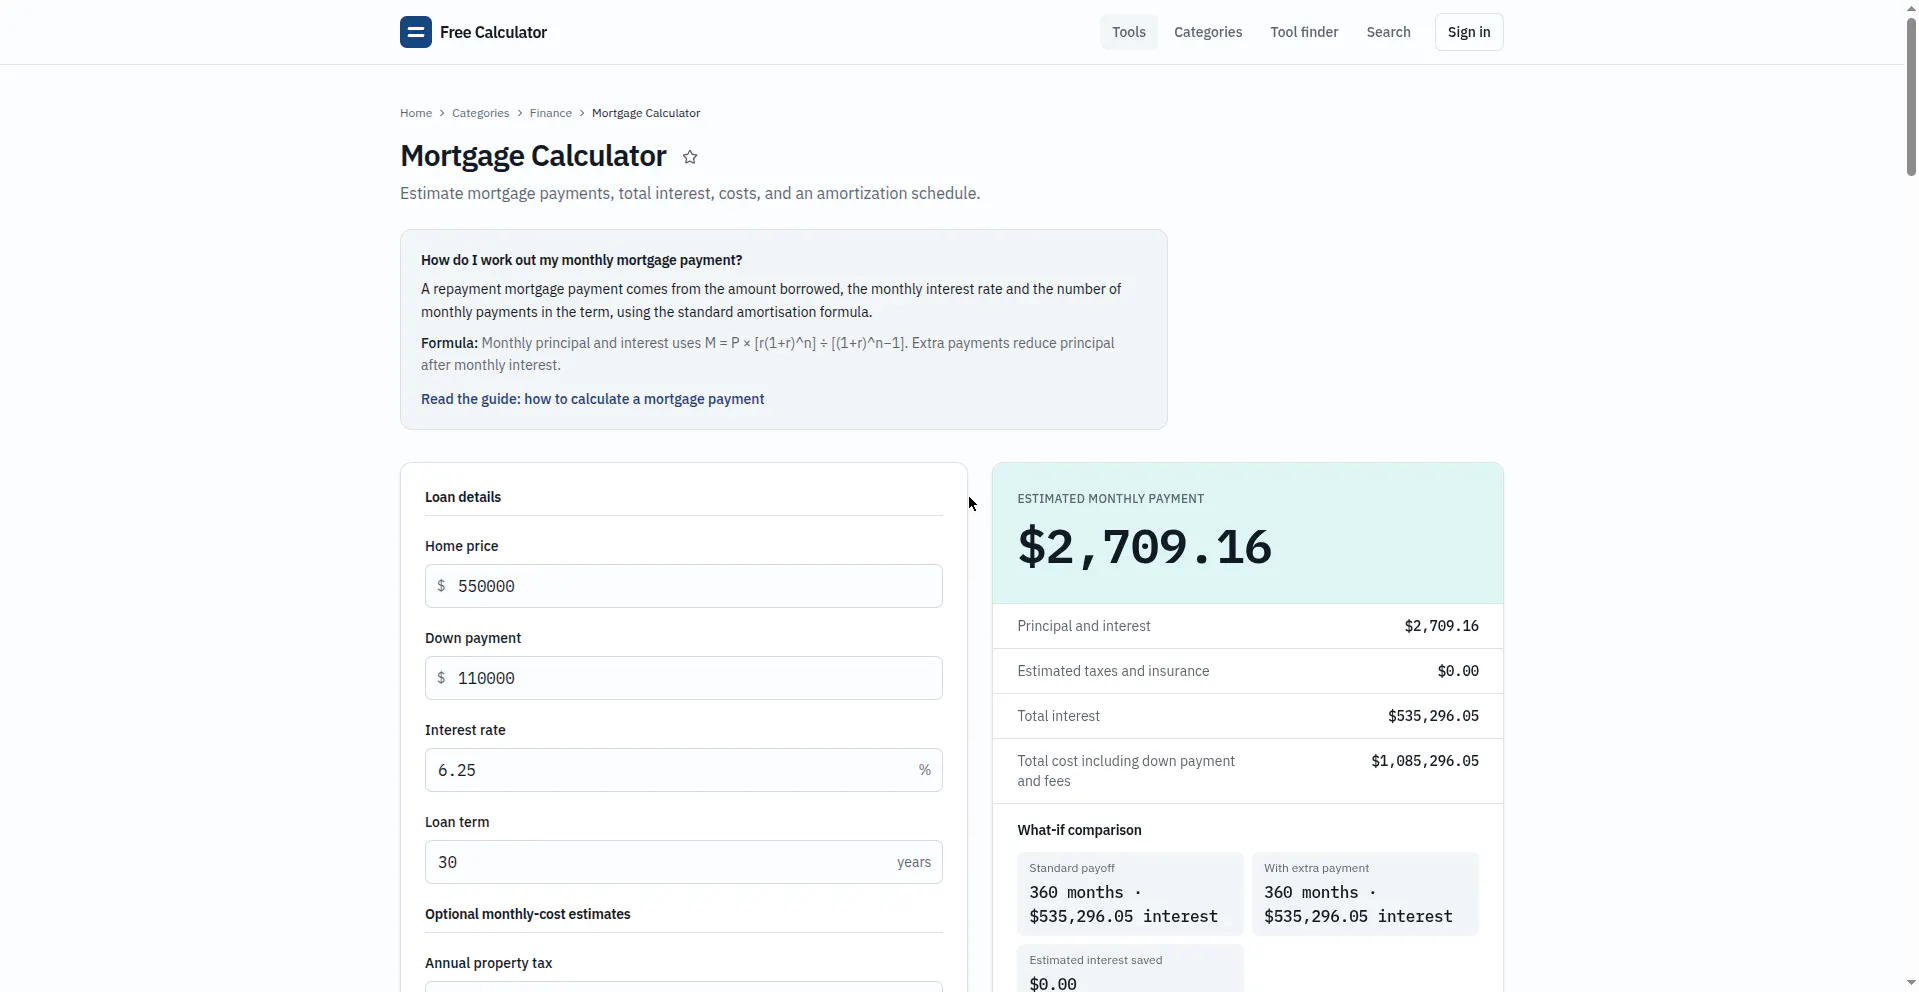Click the Annual property tax label
1919x992 pixels.
tap(489, 963)
